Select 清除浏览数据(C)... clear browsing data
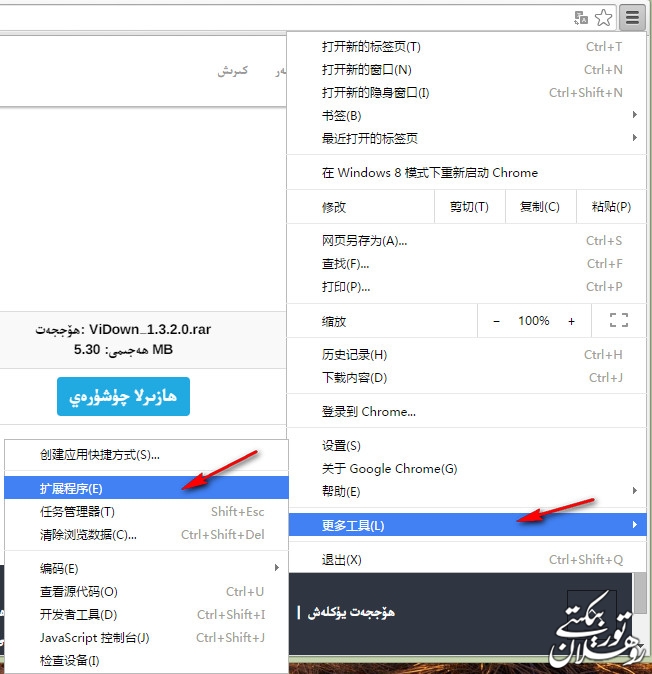The height and width of the screenshot is (674, 652). click(146, 535)
